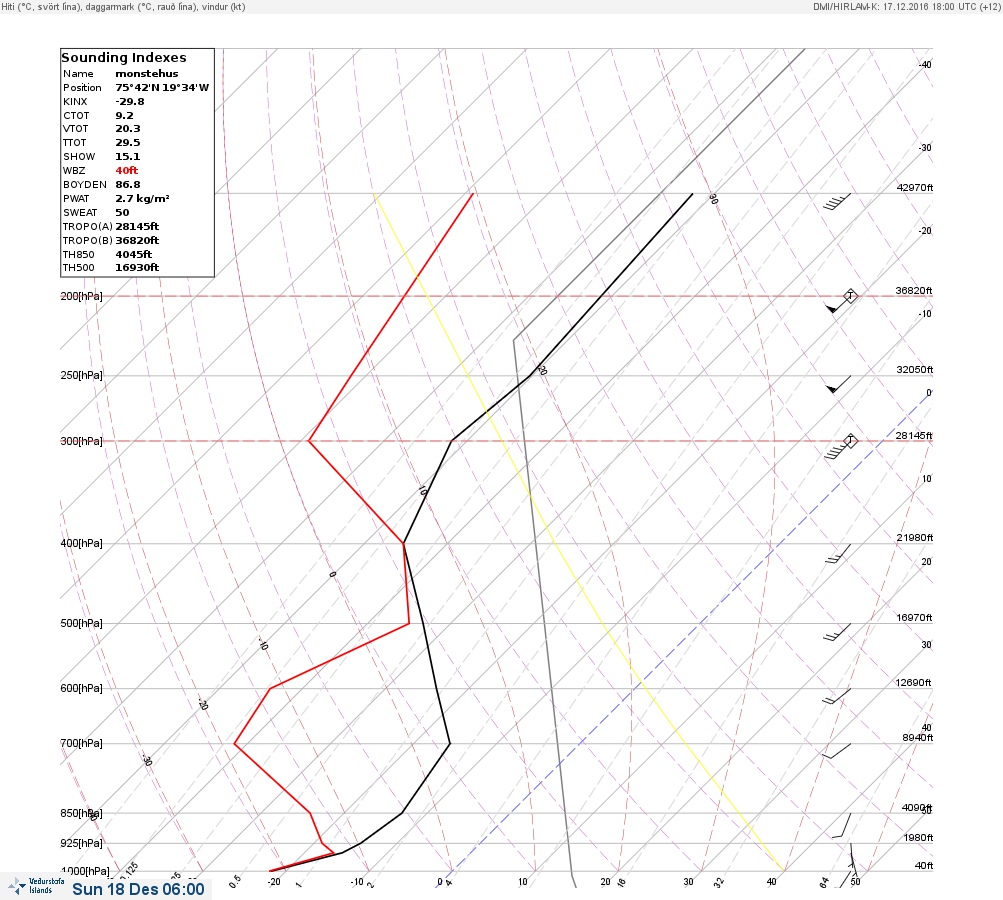Click the 32050ft altitude label
The height and width of the screenshot is (900, 1003).
click(x=915, y=370)
